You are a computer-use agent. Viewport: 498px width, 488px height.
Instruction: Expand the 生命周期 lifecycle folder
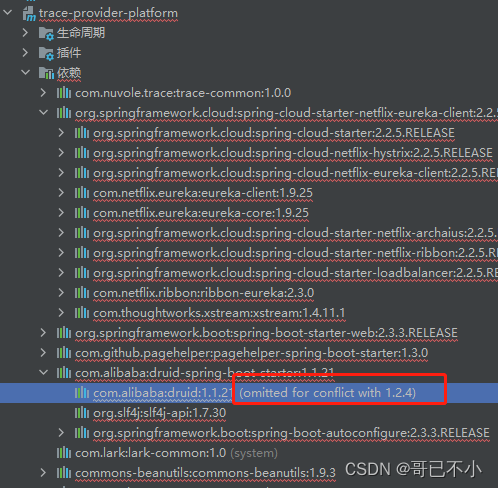[25, 33]
